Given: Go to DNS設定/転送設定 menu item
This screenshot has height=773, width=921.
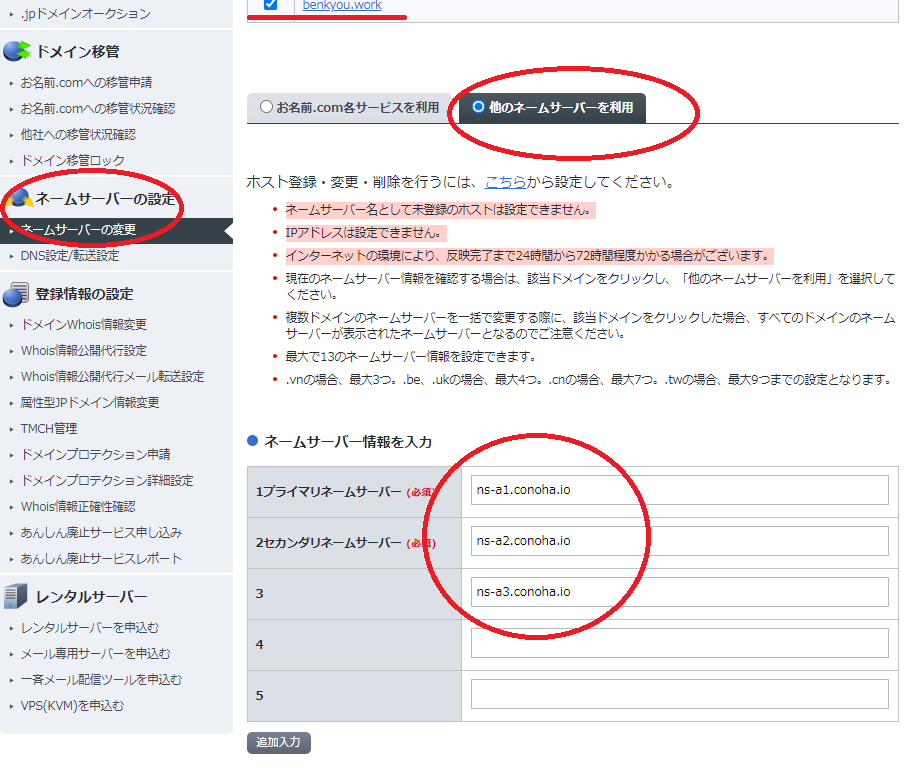Looking at the screenshot, I should (69, 256).
